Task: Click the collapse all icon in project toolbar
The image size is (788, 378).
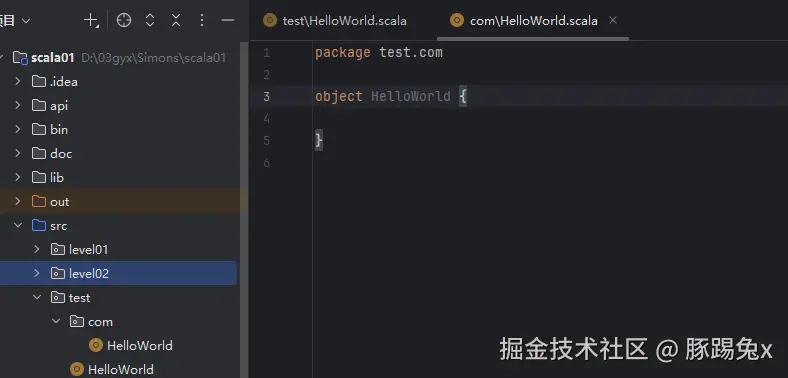Action: click(x=176, y=20)
